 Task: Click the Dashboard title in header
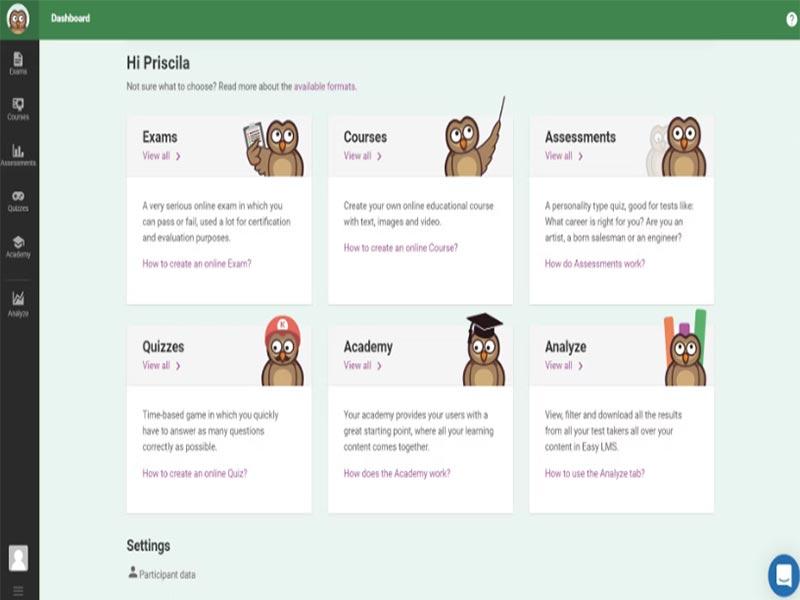pos(70,18)
